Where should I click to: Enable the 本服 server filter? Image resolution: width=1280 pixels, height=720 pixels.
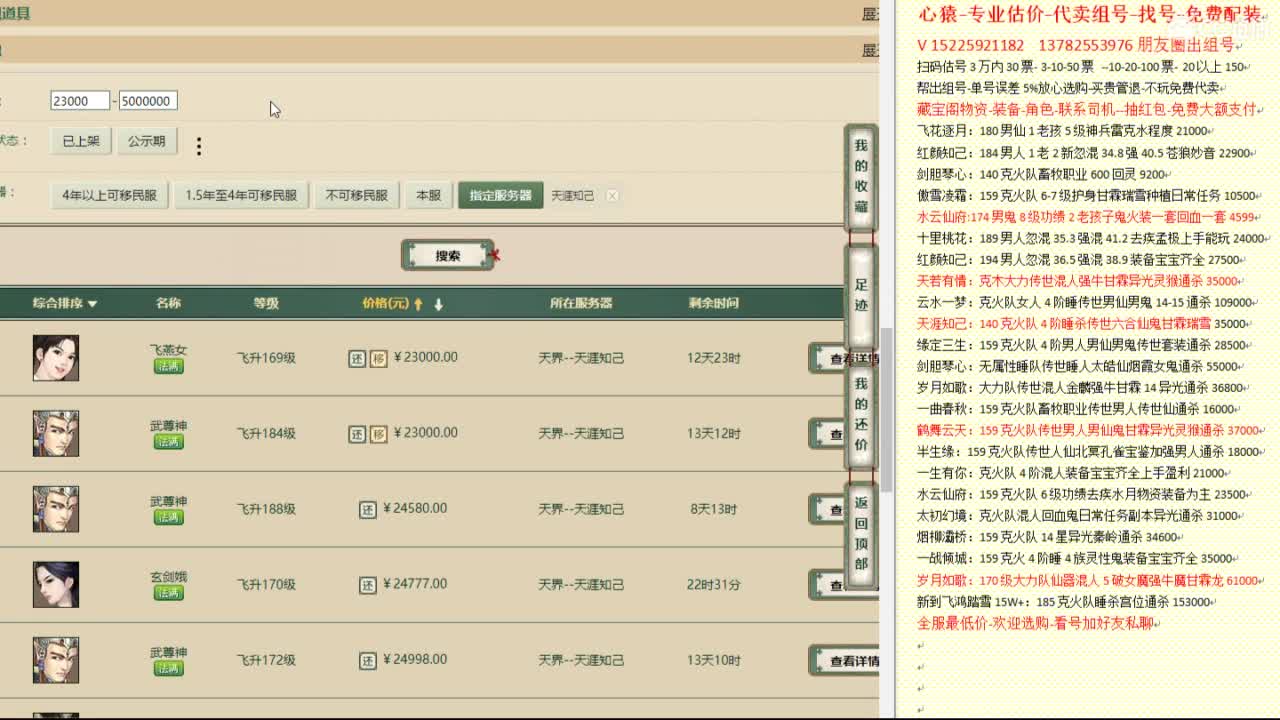click(428, 195)
